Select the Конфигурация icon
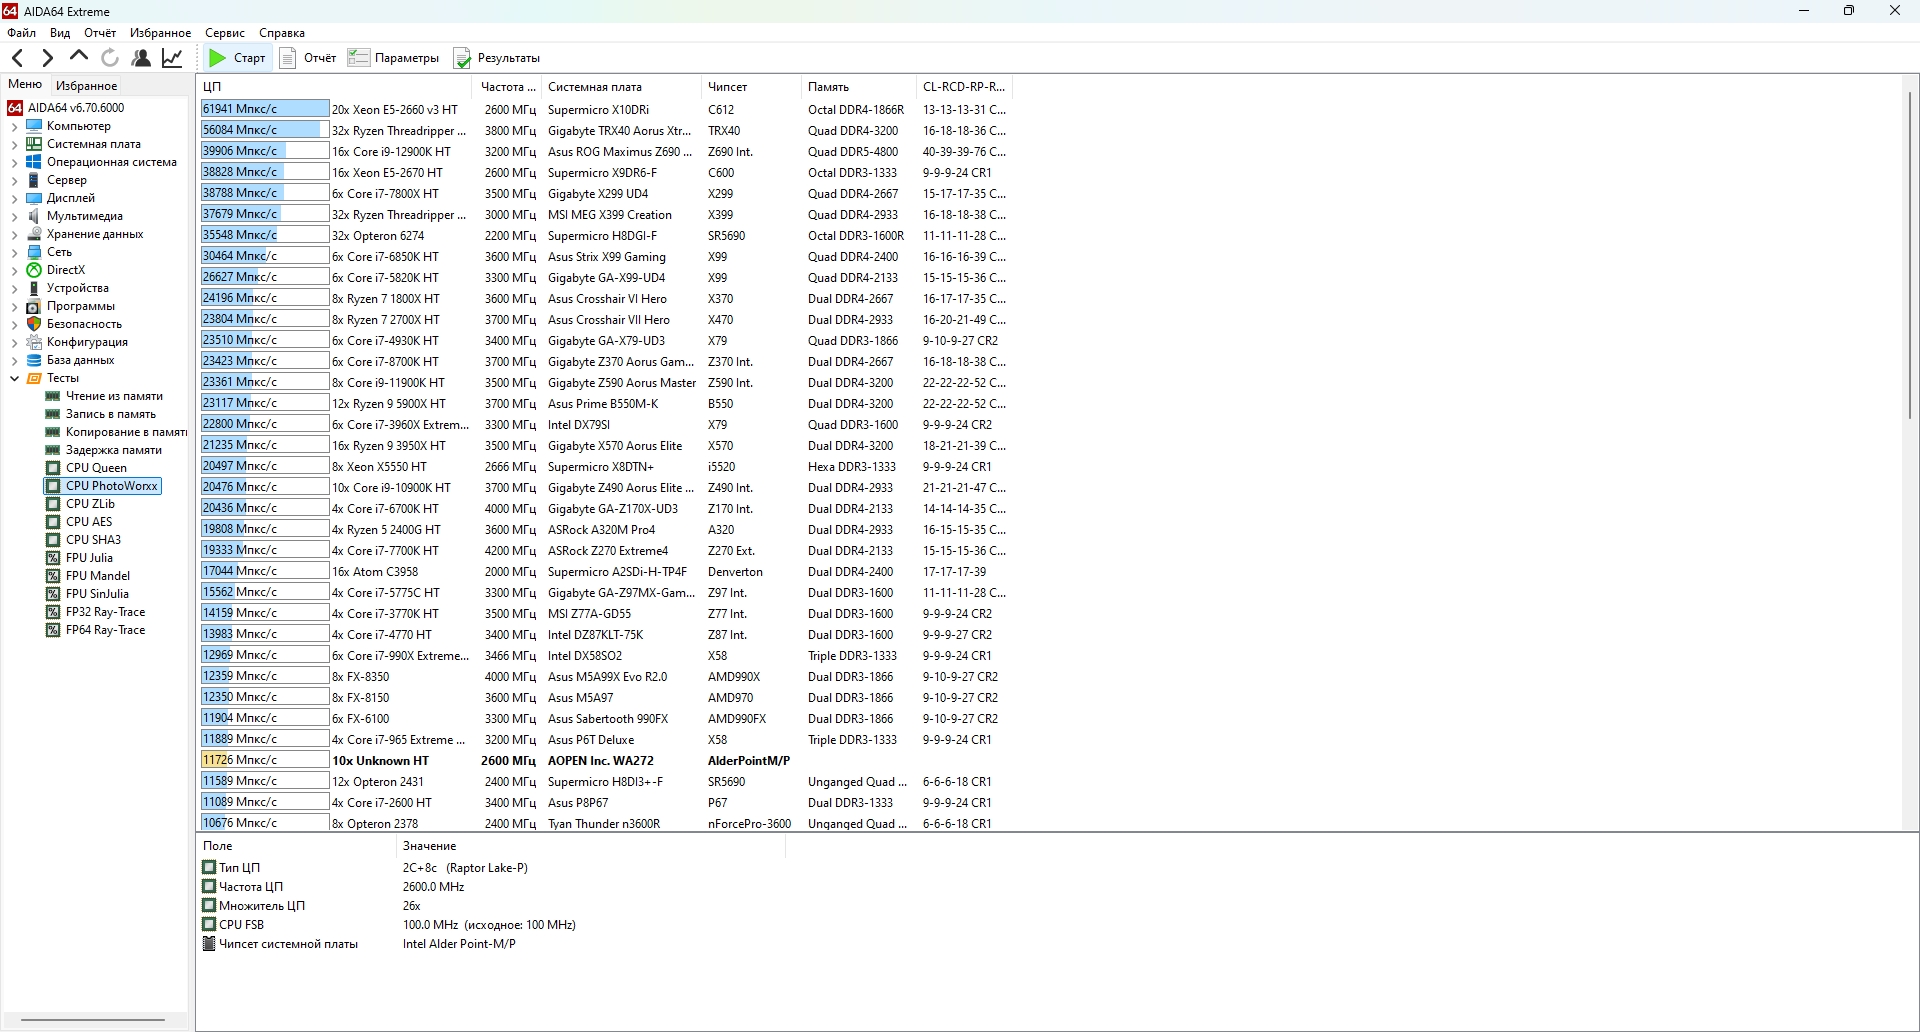The height and width of the screenshot is (1032, 1920). click(x=34, y=342)
